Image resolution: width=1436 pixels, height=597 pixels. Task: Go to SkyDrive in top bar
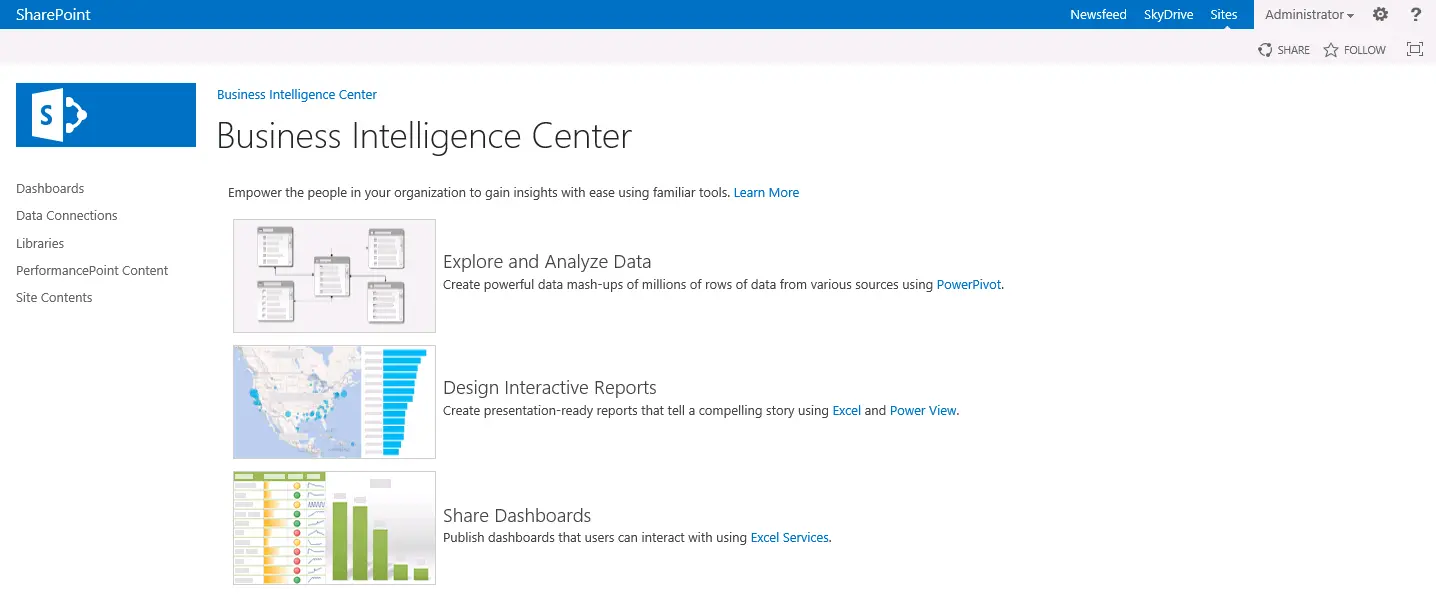coord(1169,14)
